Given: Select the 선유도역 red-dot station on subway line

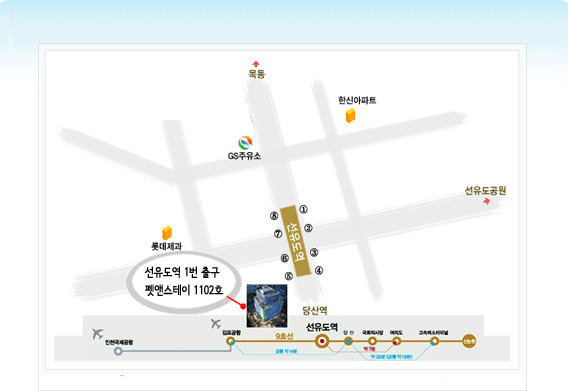Looking at the screenshot, I should [321, 341].
